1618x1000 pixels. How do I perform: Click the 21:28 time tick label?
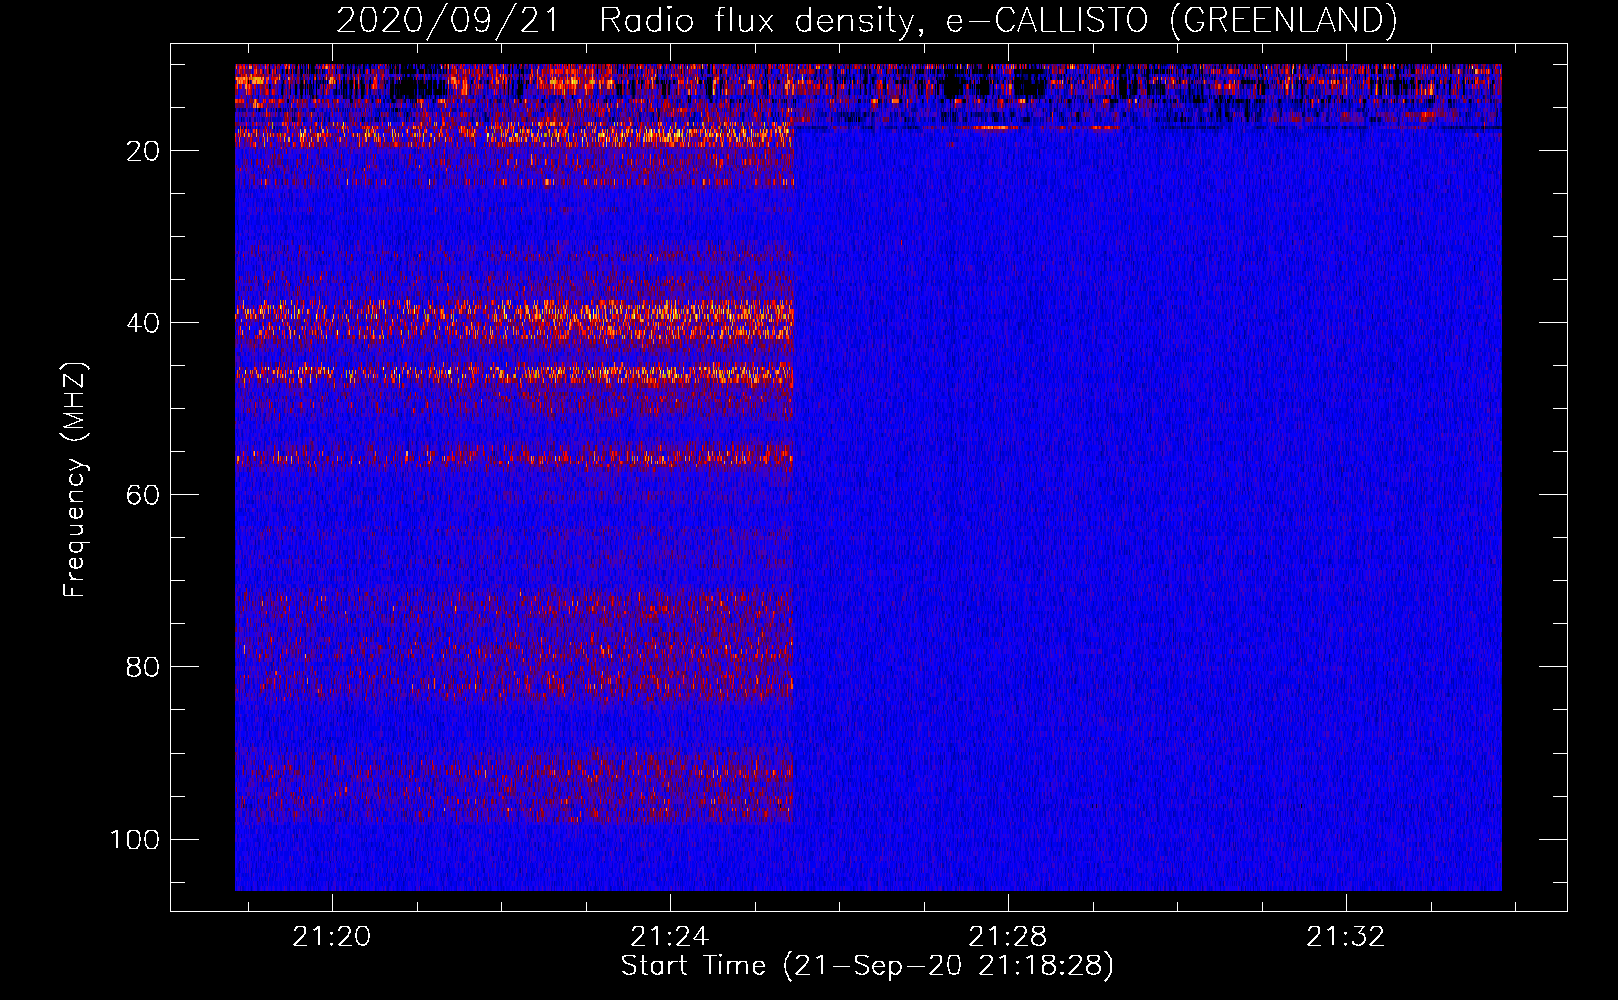[1008, 936]
